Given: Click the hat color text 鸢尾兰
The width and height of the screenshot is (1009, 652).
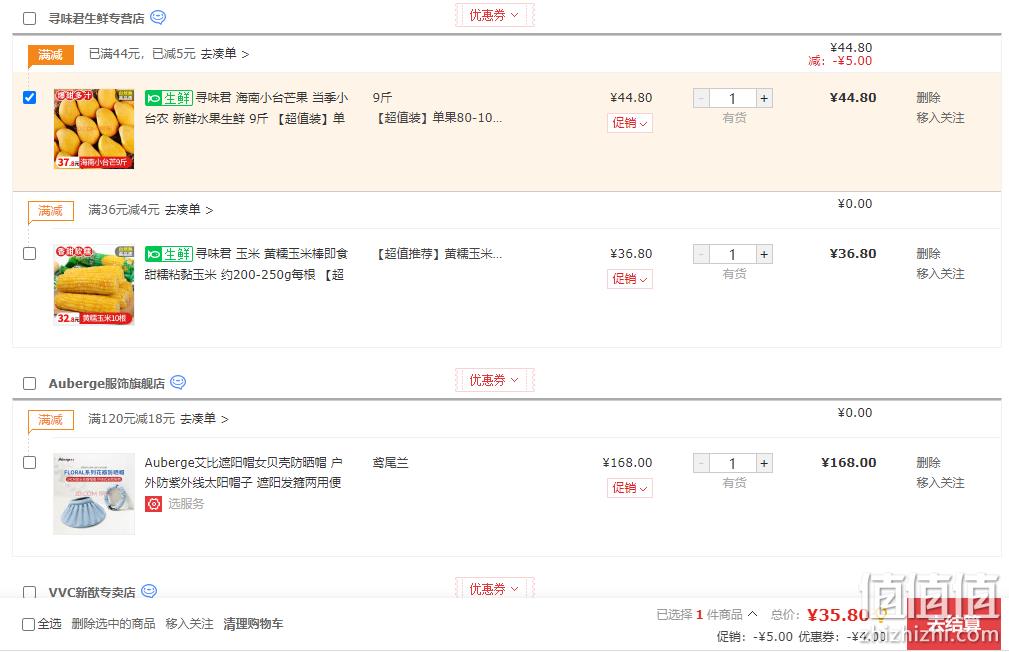Looking at the screenshot, I should 391,463.
